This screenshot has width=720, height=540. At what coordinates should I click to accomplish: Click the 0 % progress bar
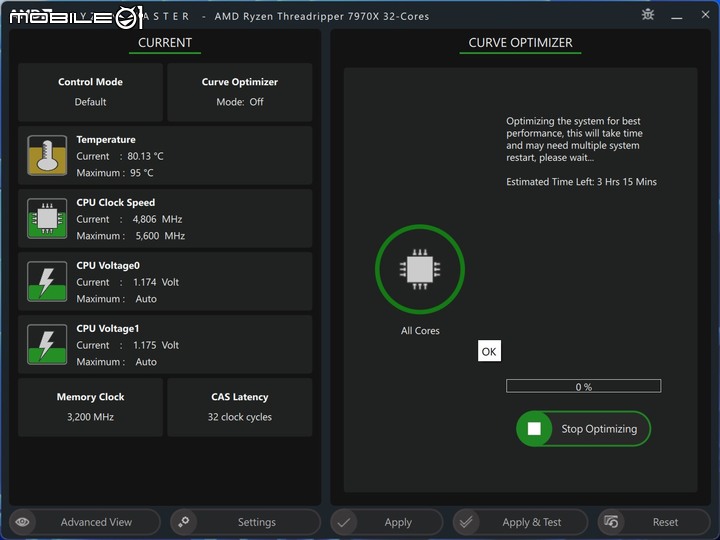coord(584,386)
